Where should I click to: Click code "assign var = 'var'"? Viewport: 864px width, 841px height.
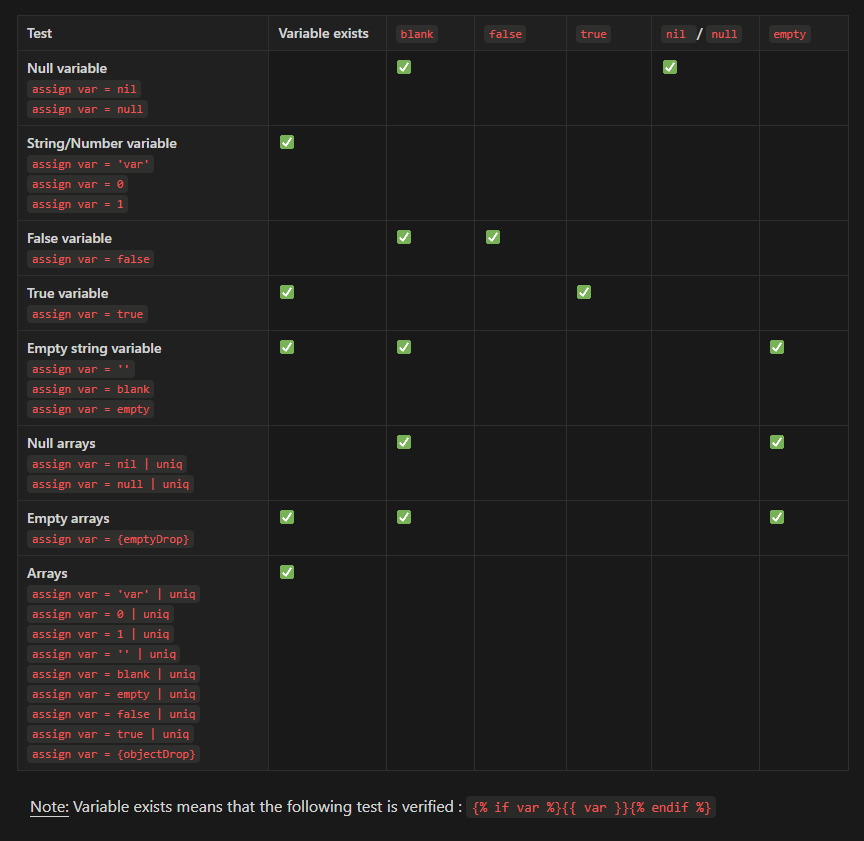(90, 164)
